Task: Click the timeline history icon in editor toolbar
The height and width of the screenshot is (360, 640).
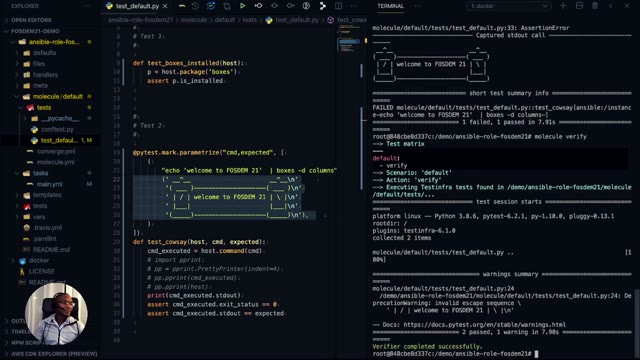Action: (195, 6)
